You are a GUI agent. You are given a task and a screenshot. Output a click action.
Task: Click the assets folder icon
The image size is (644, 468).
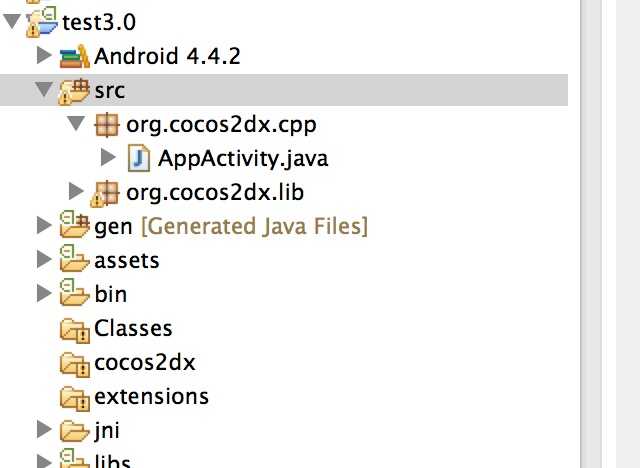74,258
